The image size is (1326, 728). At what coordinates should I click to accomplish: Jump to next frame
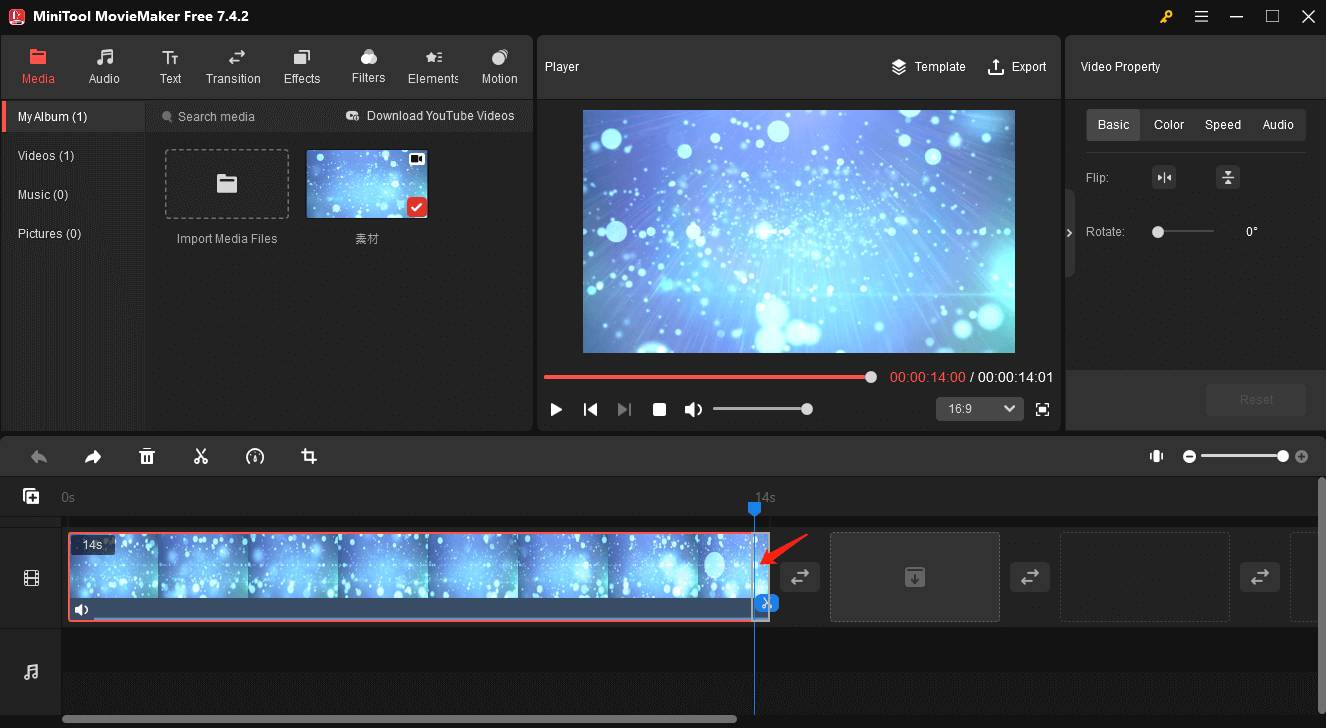[625, 409]
